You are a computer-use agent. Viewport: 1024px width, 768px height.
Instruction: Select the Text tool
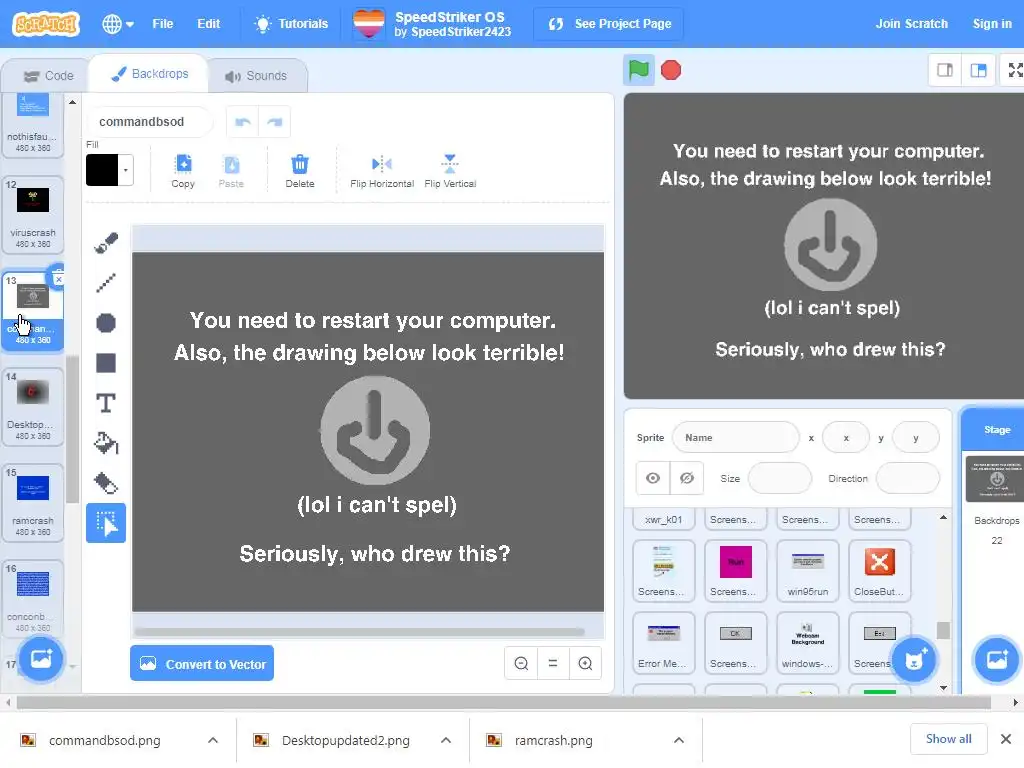click(x=106, y=403)
